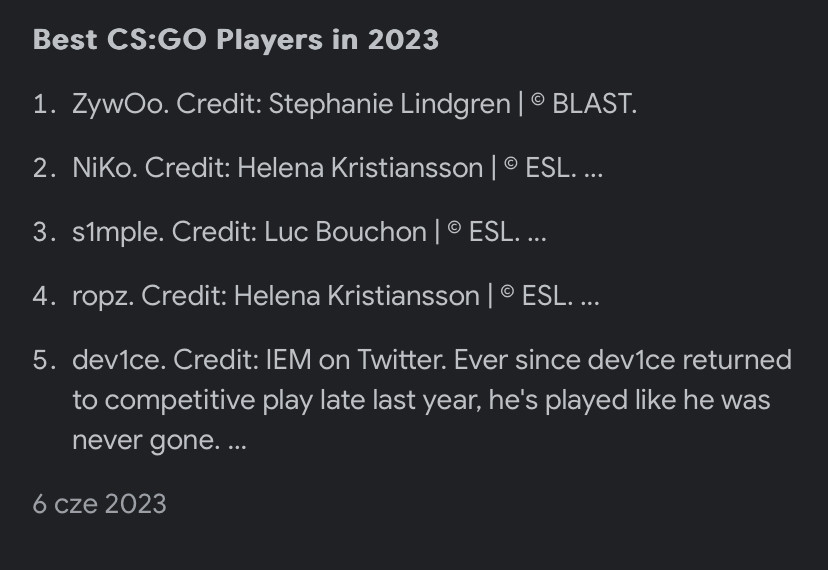Screen dimensions: 828x570
Task: Click the ellipsis after NiKo's ESL credit
Action: click(594, 176)
